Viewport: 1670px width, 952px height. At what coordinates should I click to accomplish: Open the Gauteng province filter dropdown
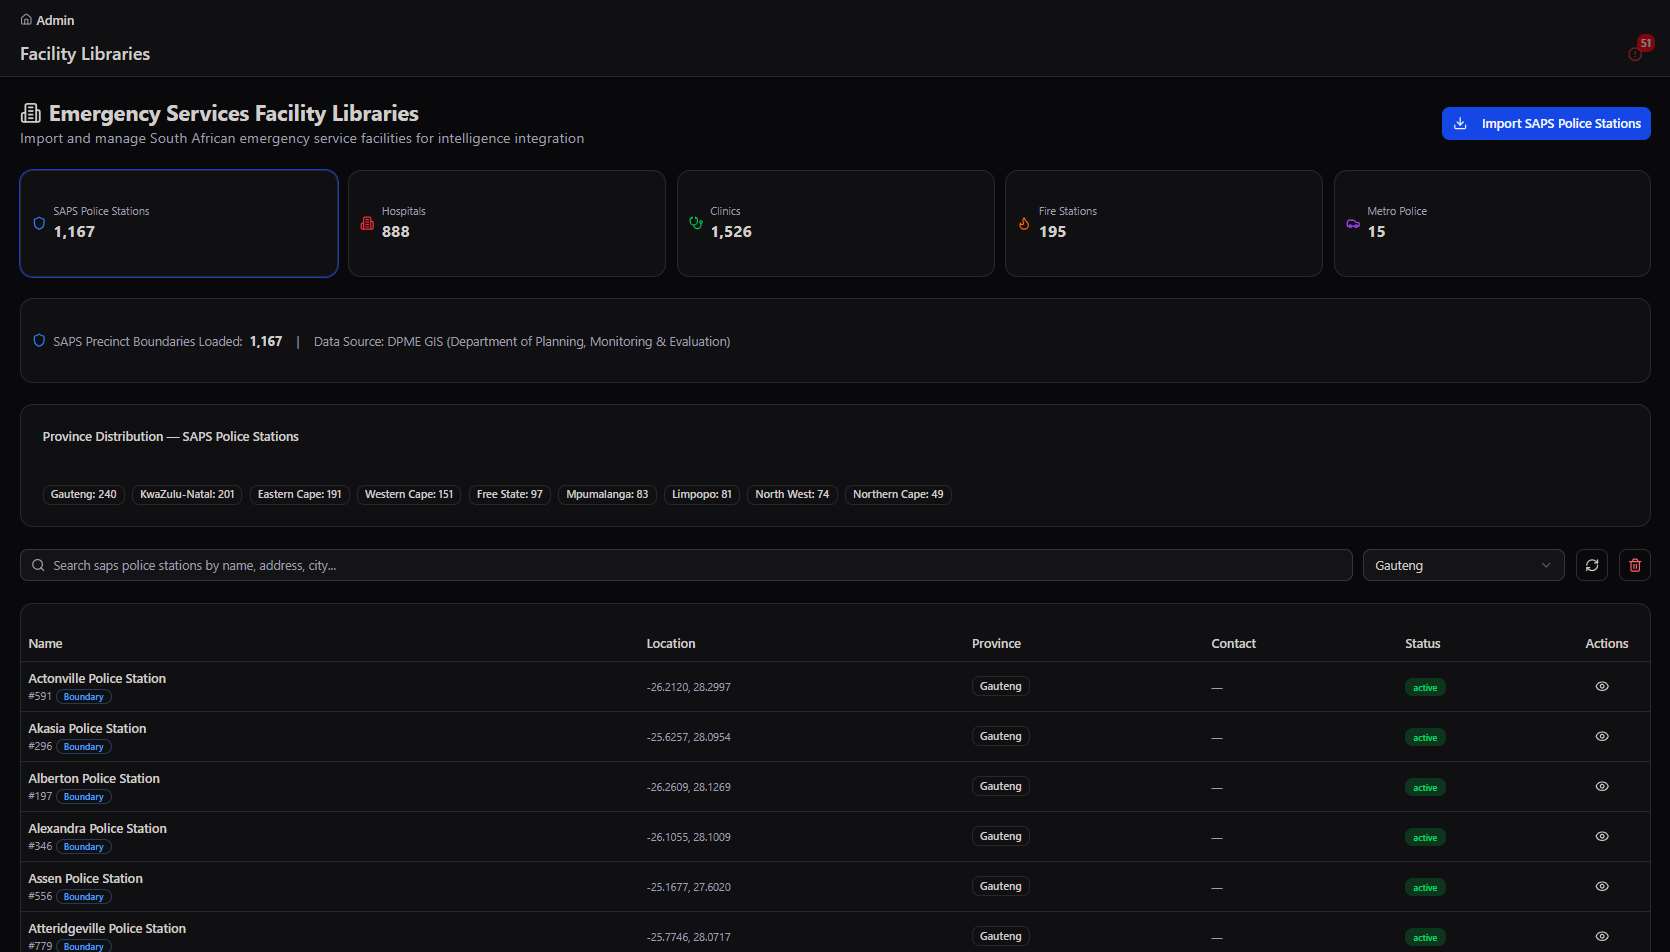click(x=1463, y=565)
